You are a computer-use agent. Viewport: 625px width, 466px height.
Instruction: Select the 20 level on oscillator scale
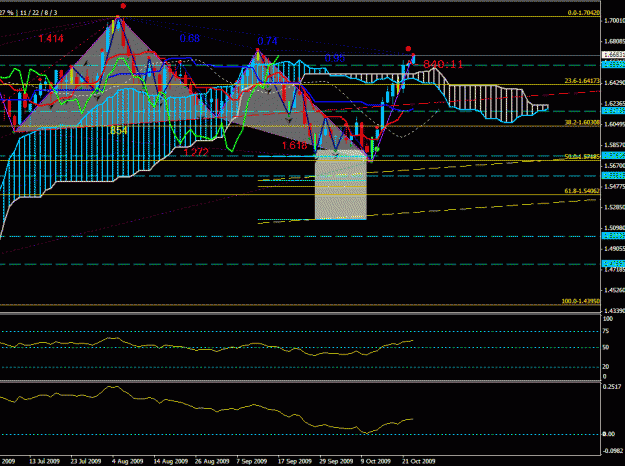tap(606, 367)
